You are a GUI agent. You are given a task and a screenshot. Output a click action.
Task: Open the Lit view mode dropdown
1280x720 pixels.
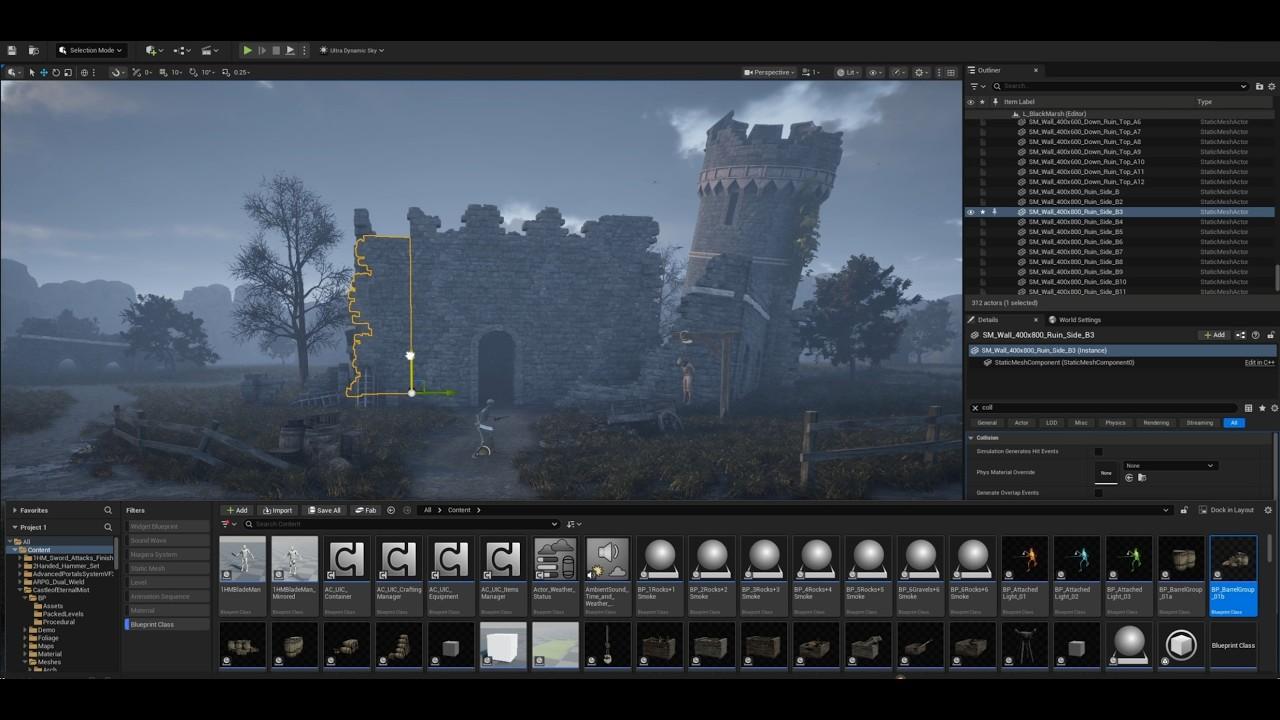[848, 72]
